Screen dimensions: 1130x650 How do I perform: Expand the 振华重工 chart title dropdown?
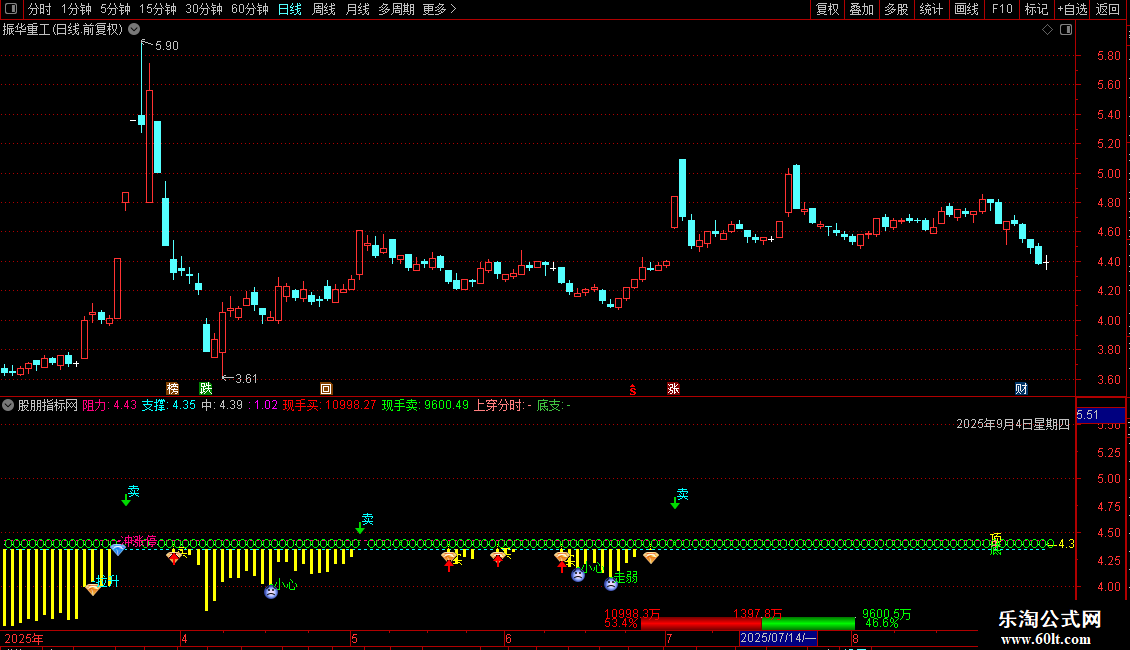134,30
